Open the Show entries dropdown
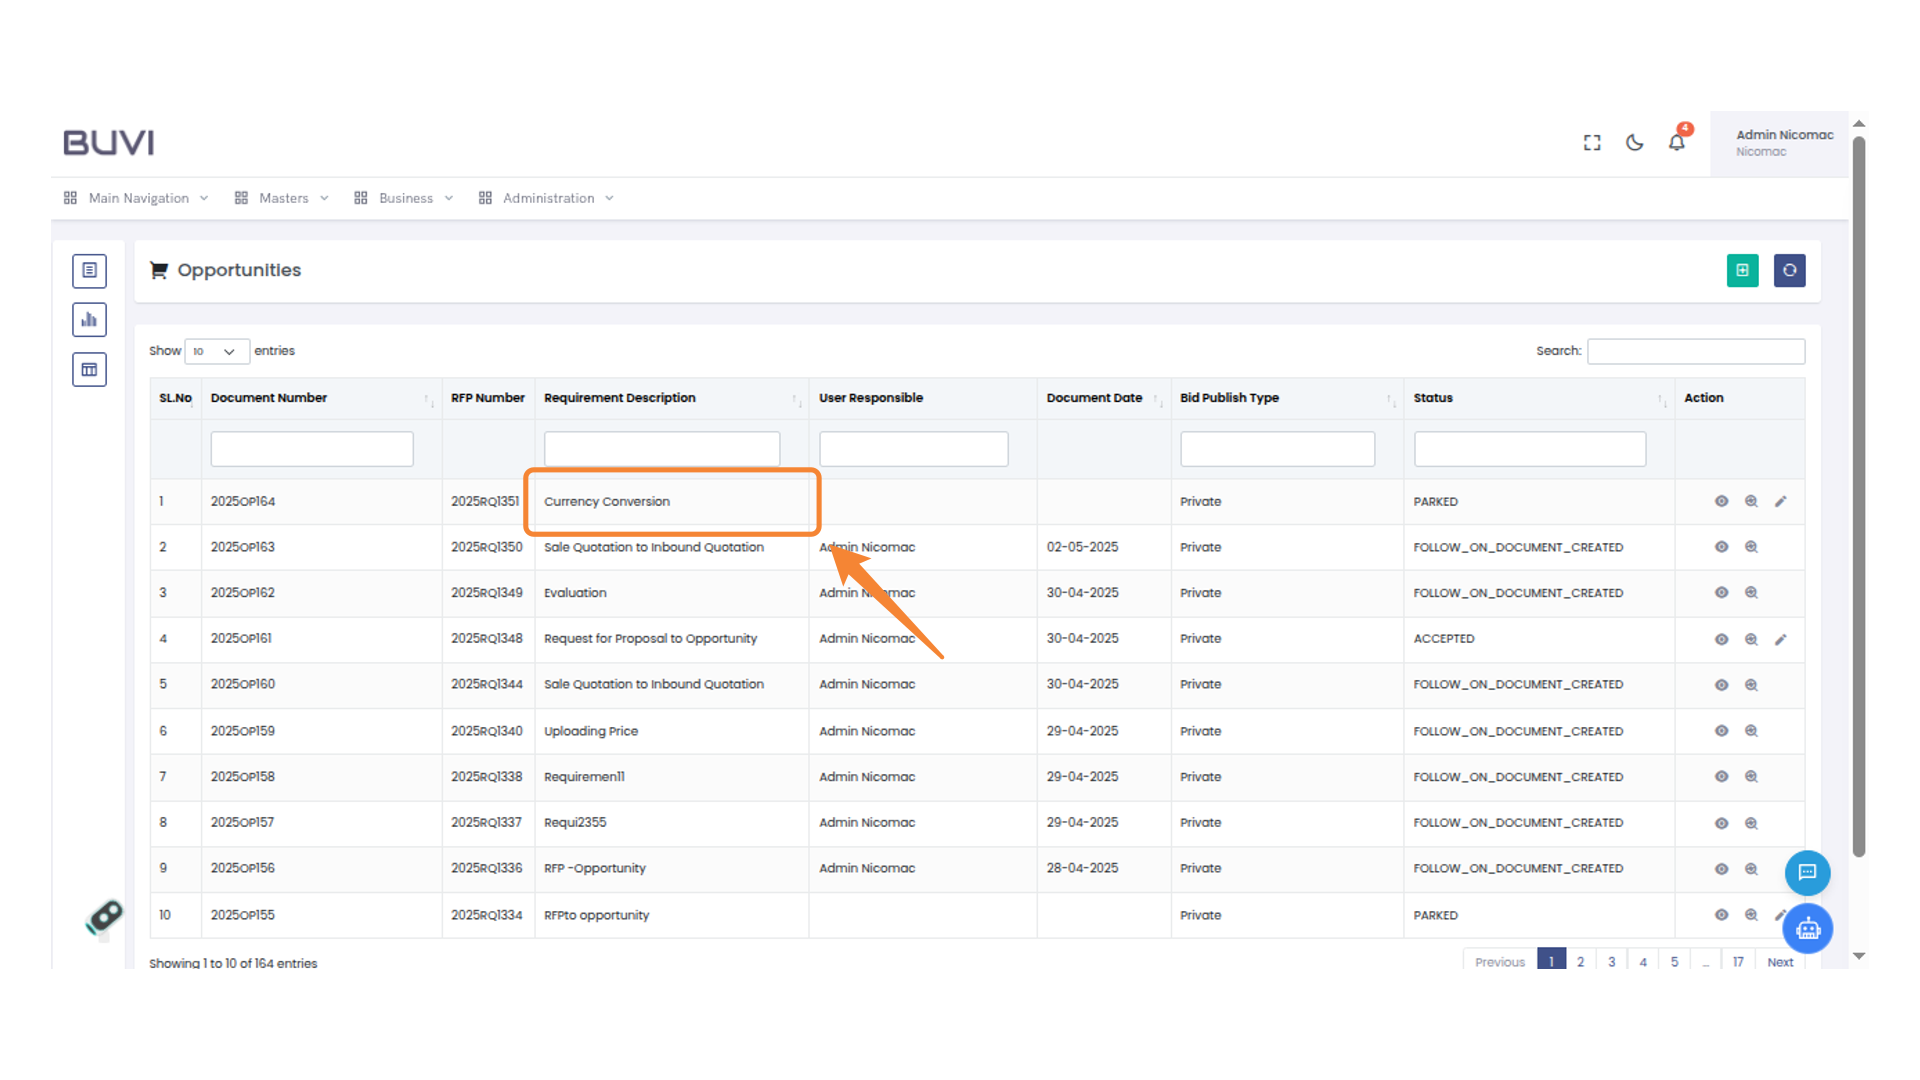This screenshot has height=1080, width=1920. coord(216,351)
